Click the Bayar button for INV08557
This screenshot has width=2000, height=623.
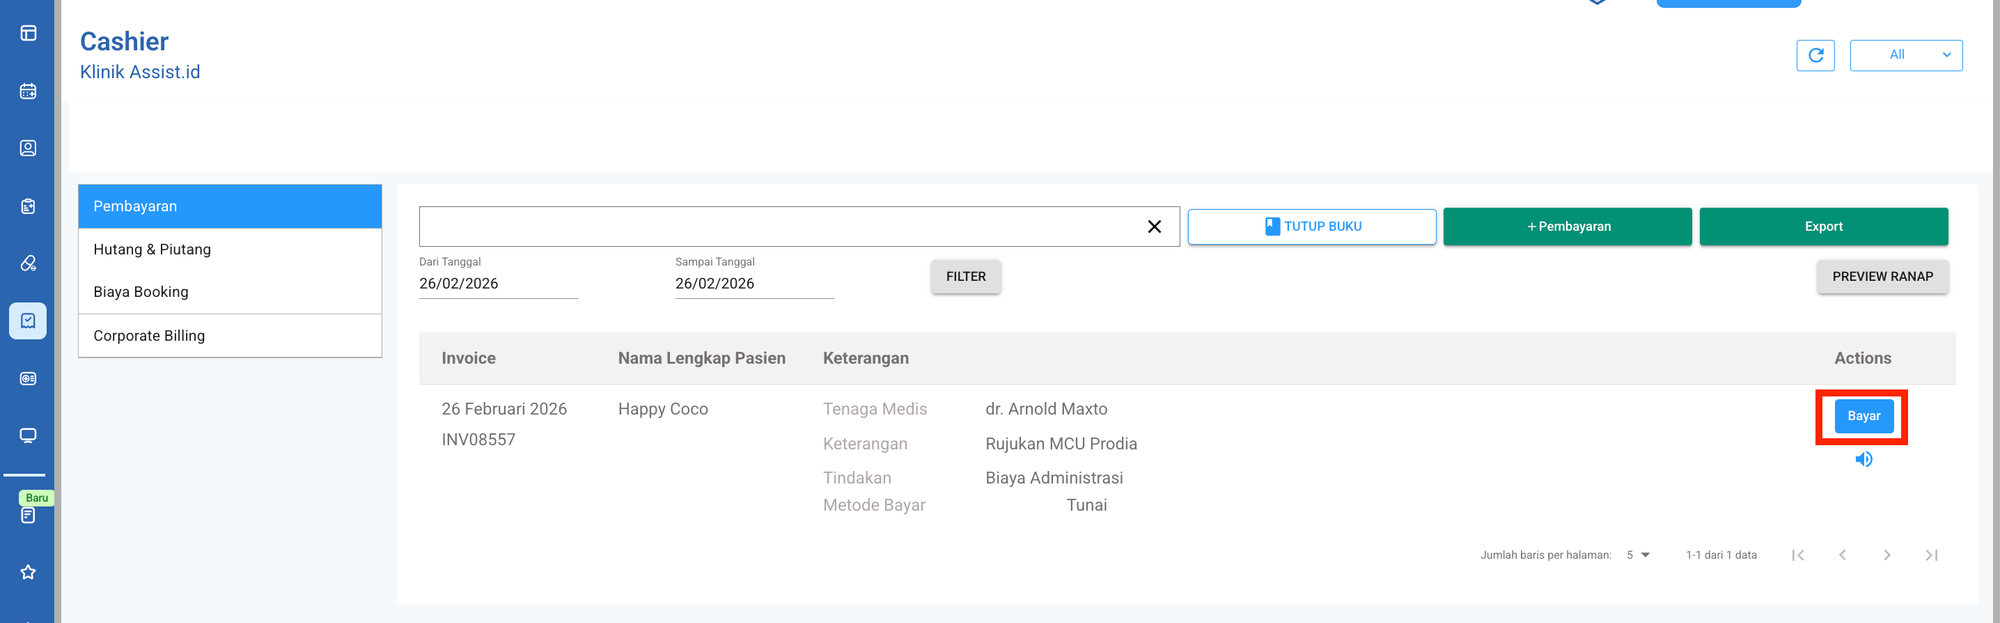point(1863,416)
